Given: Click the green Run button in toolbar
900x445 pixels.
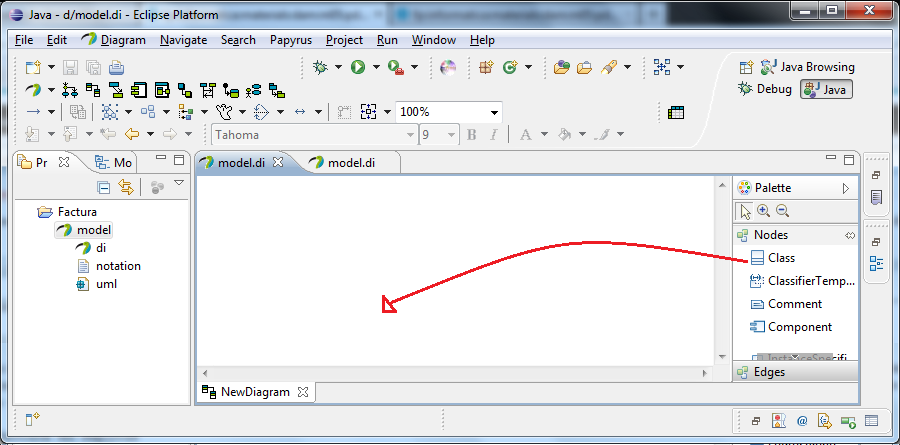Looking at the screenshot, I should 358,67.
